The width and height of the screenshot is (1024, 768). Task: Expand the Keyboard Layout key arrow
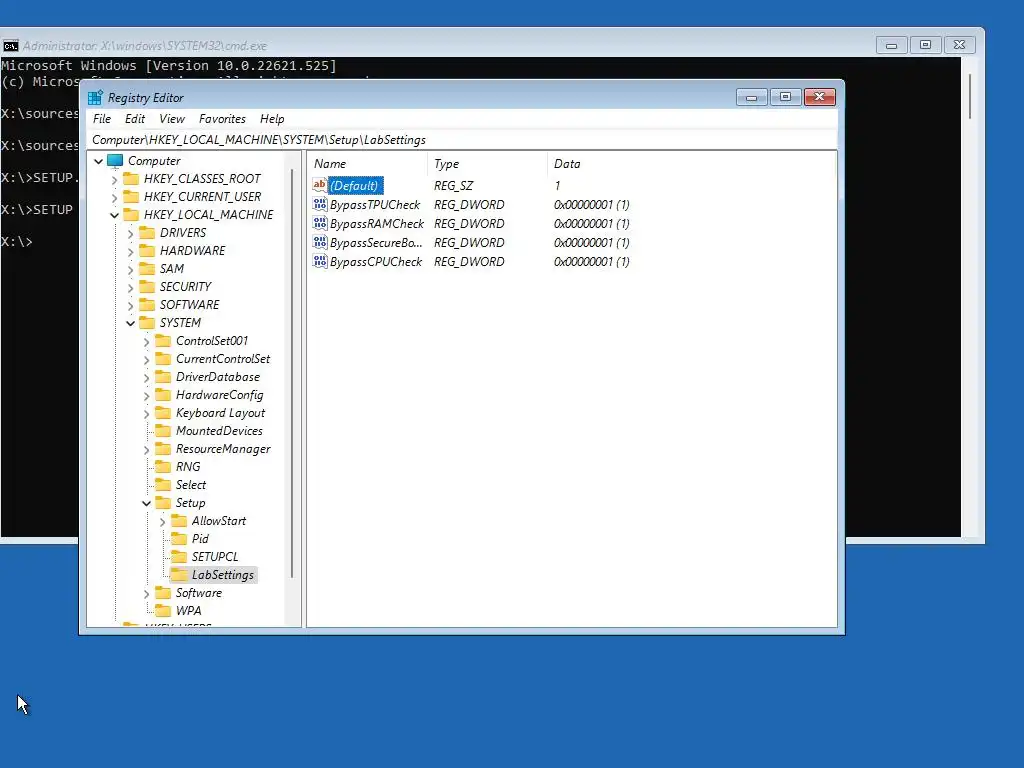pyautogui.click(x=146, y=414)
